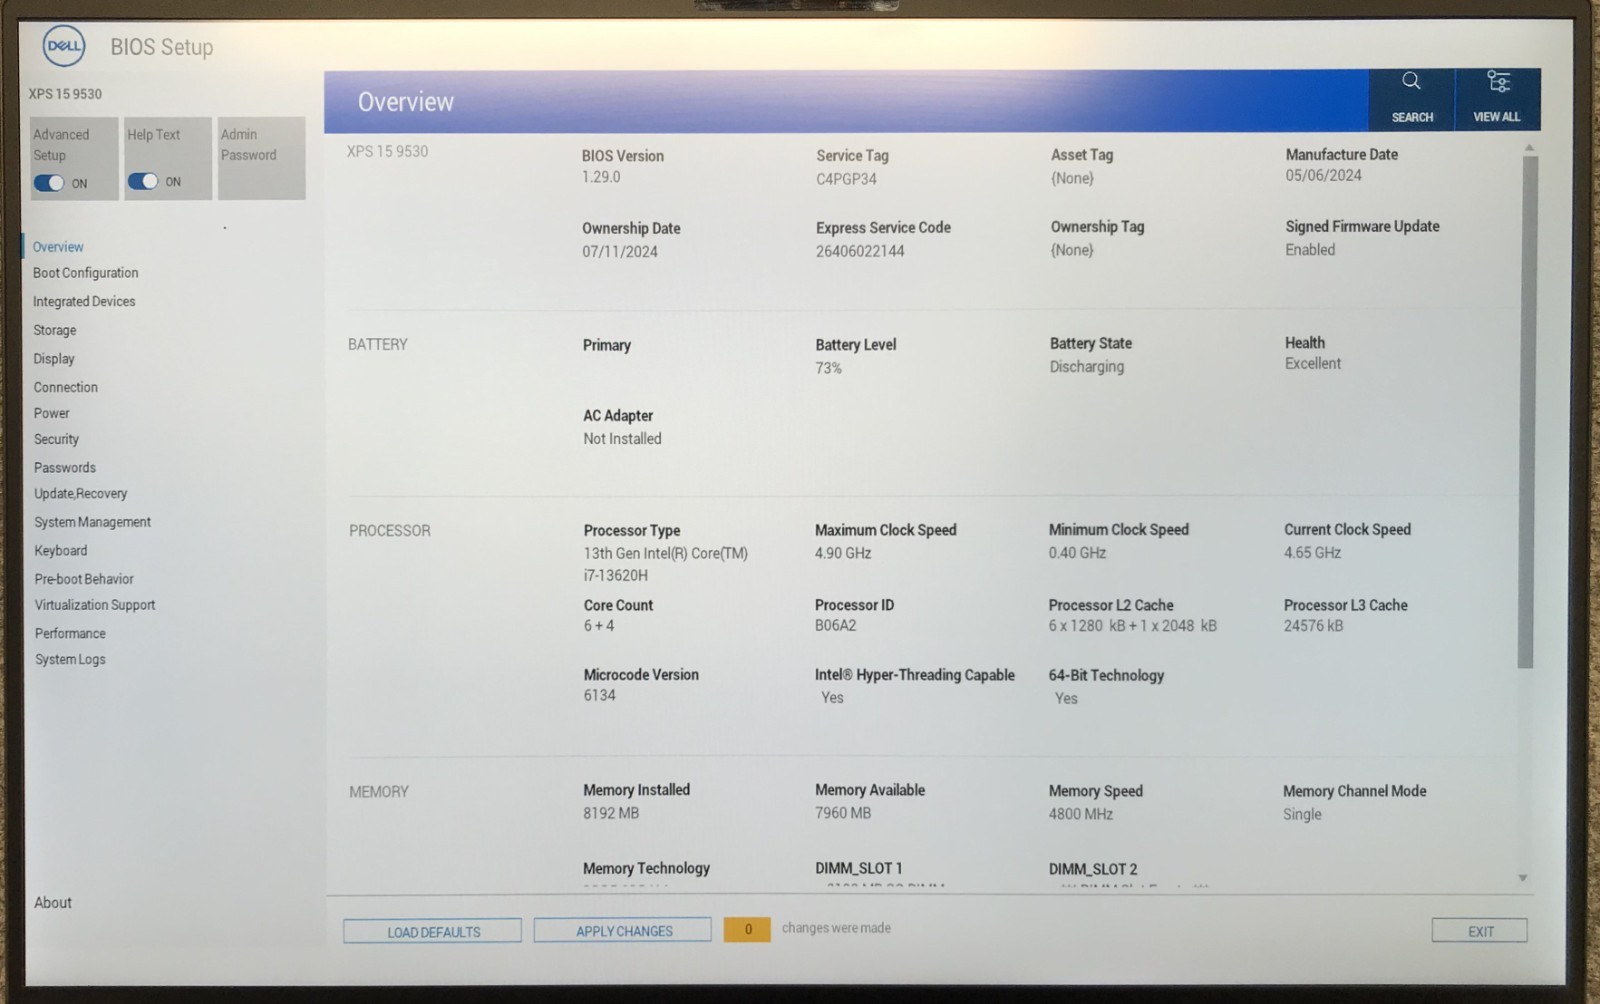Click the Core Count 6 + 4 value
The image size is (1600, 1004).
coord(599,626)
